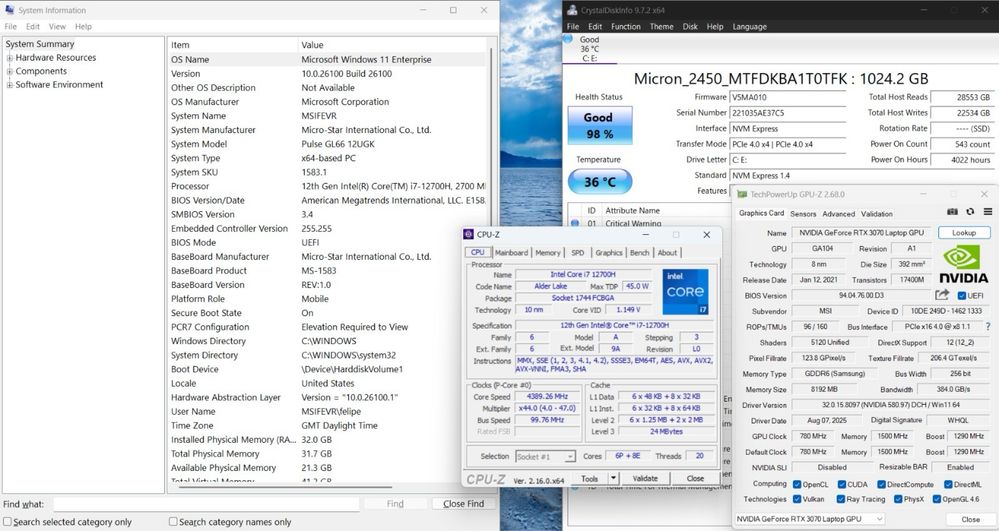
Task: Click the Critical Warning status dot icon
Action: click(575, 224)
